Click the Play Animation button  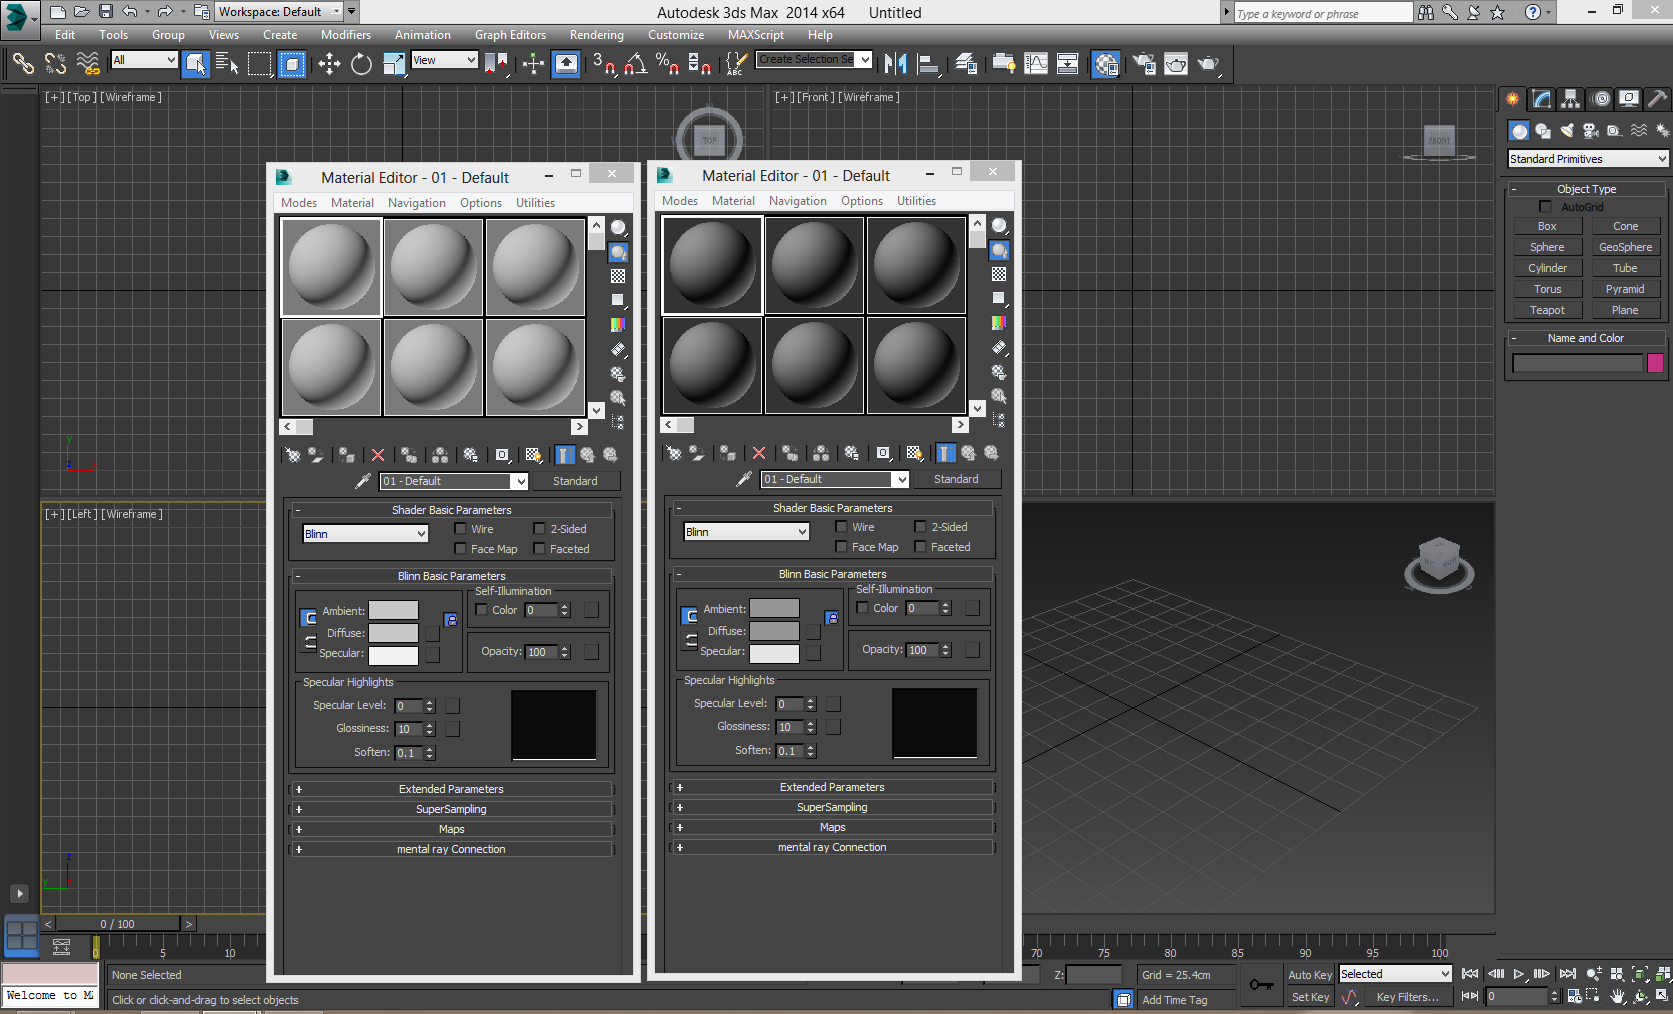coord(1518,974)
